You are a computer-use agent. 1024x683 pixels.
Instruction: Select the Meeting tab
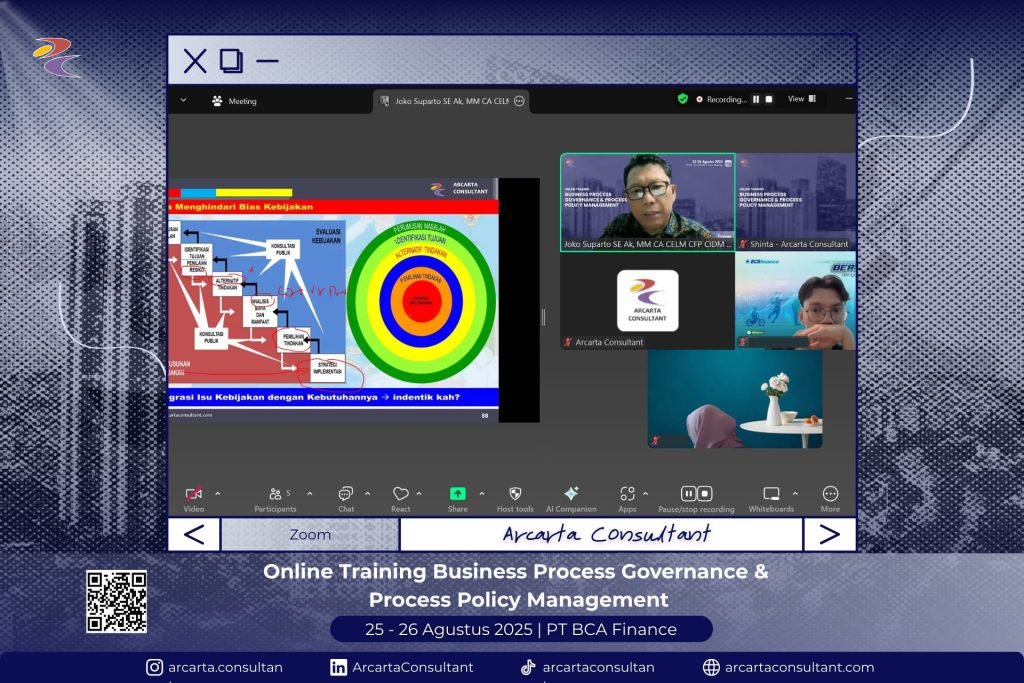pos(234,101)
